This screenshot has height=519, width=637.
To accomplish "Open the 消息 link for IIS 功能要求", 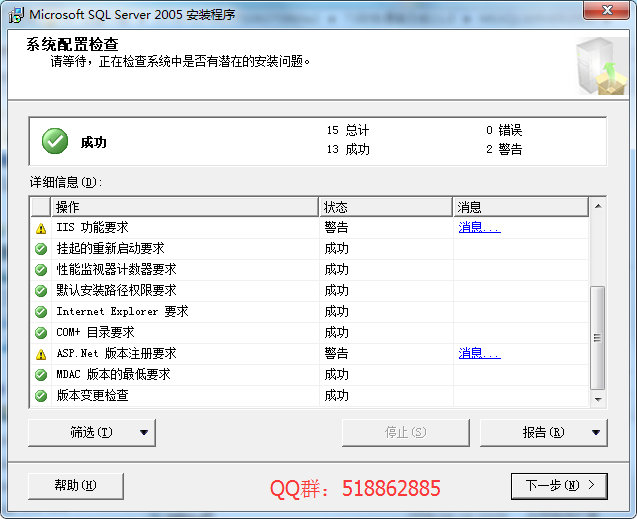I will pyautogui.click(x=479, y=227).
